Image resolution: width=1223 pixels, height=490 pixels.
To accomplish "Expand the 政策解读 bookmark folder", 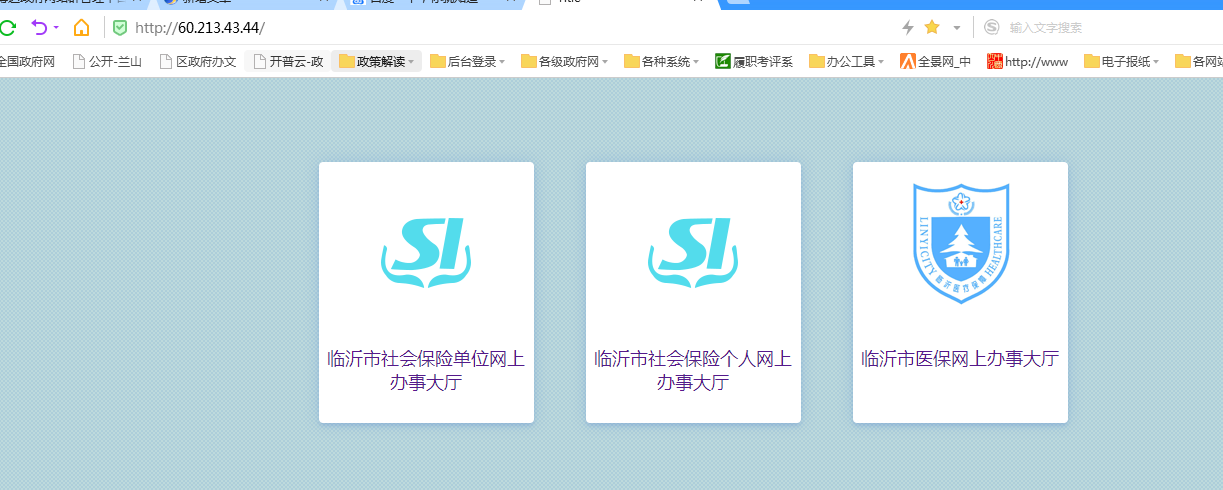I will click(x=376, y=61).
